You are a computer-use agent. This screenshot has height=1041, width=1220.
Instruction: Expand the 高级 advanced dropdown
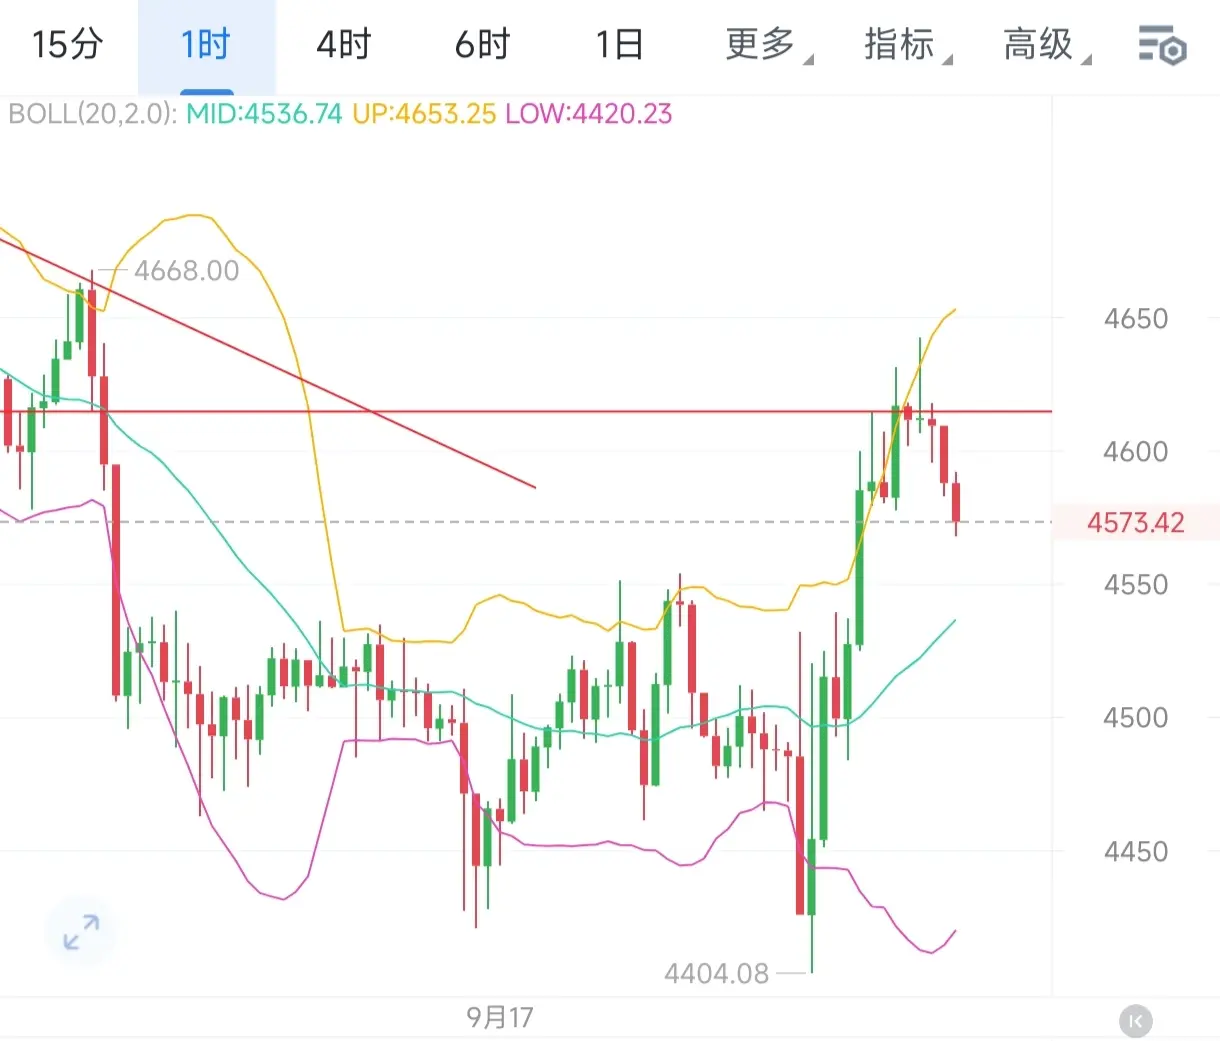(x=1046, y=45)
